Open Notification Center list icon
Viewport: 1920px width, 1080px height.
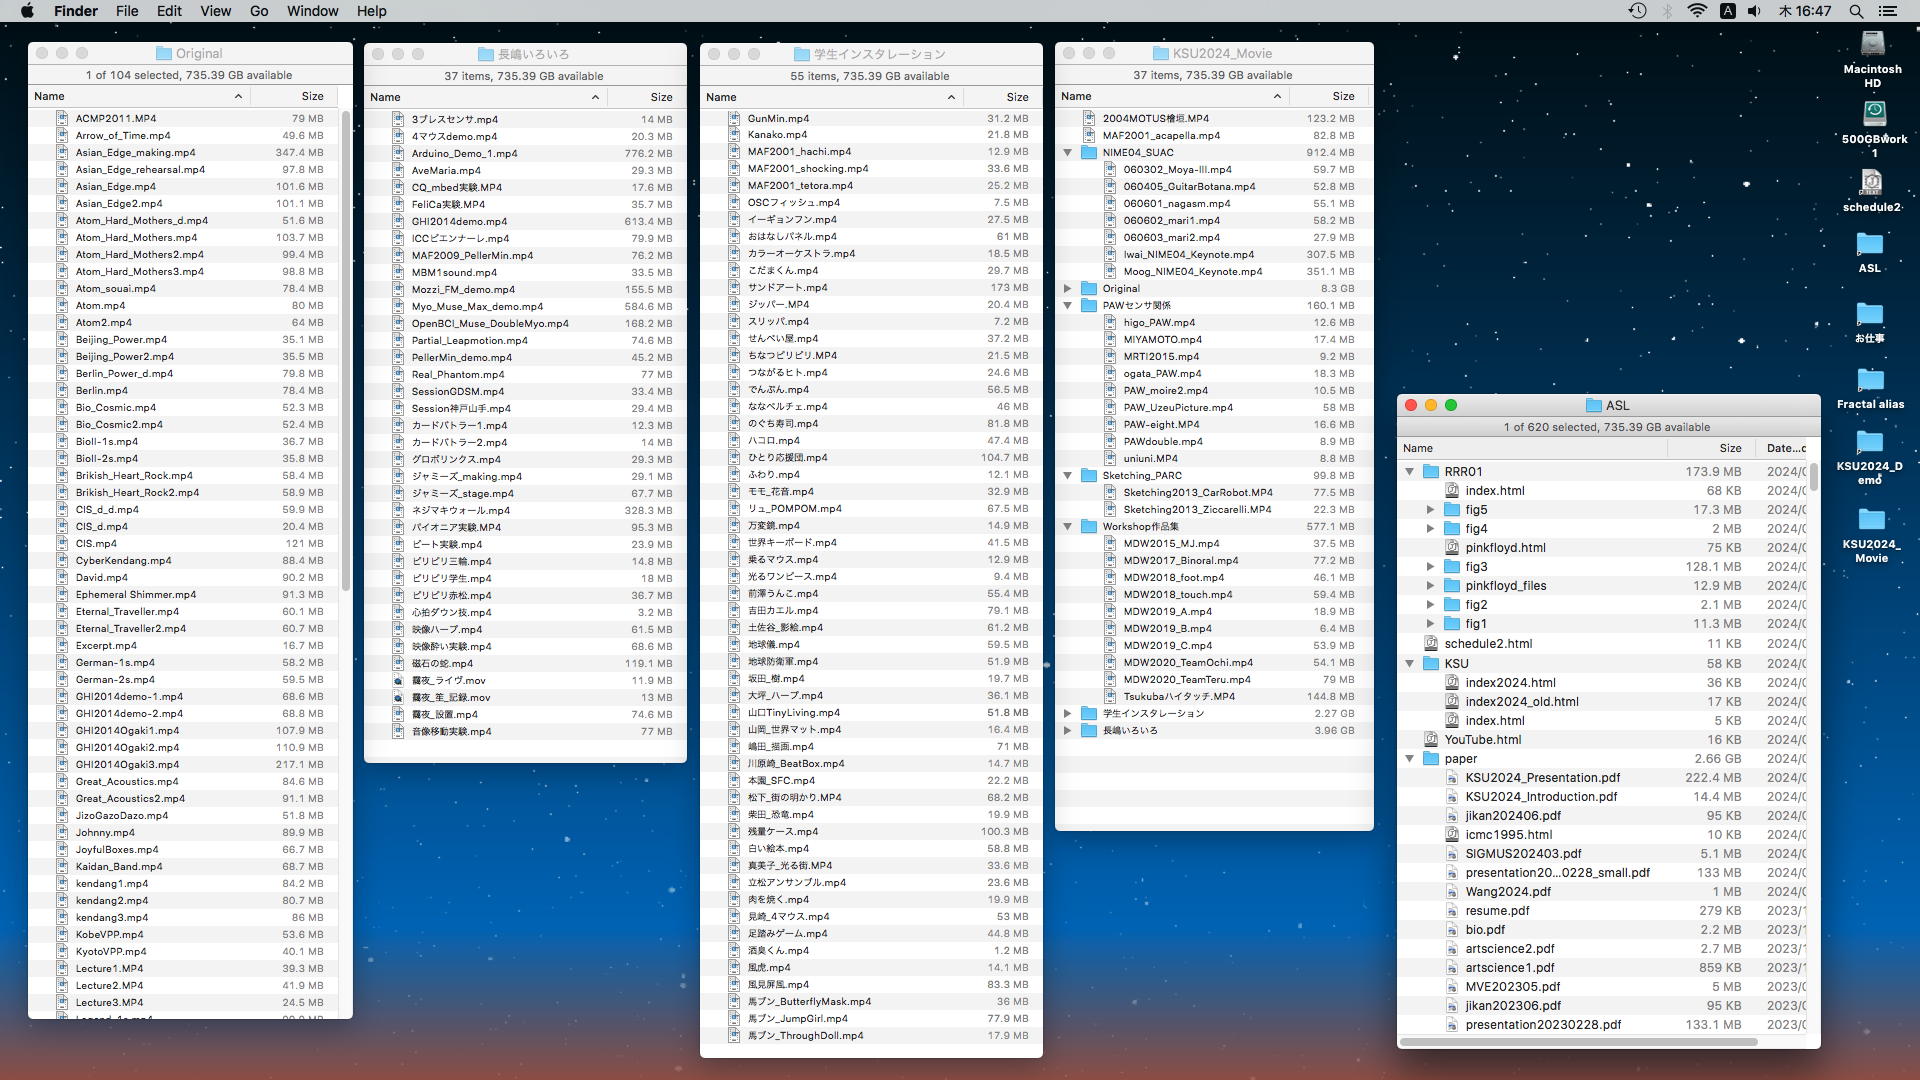click(1888, 11)
